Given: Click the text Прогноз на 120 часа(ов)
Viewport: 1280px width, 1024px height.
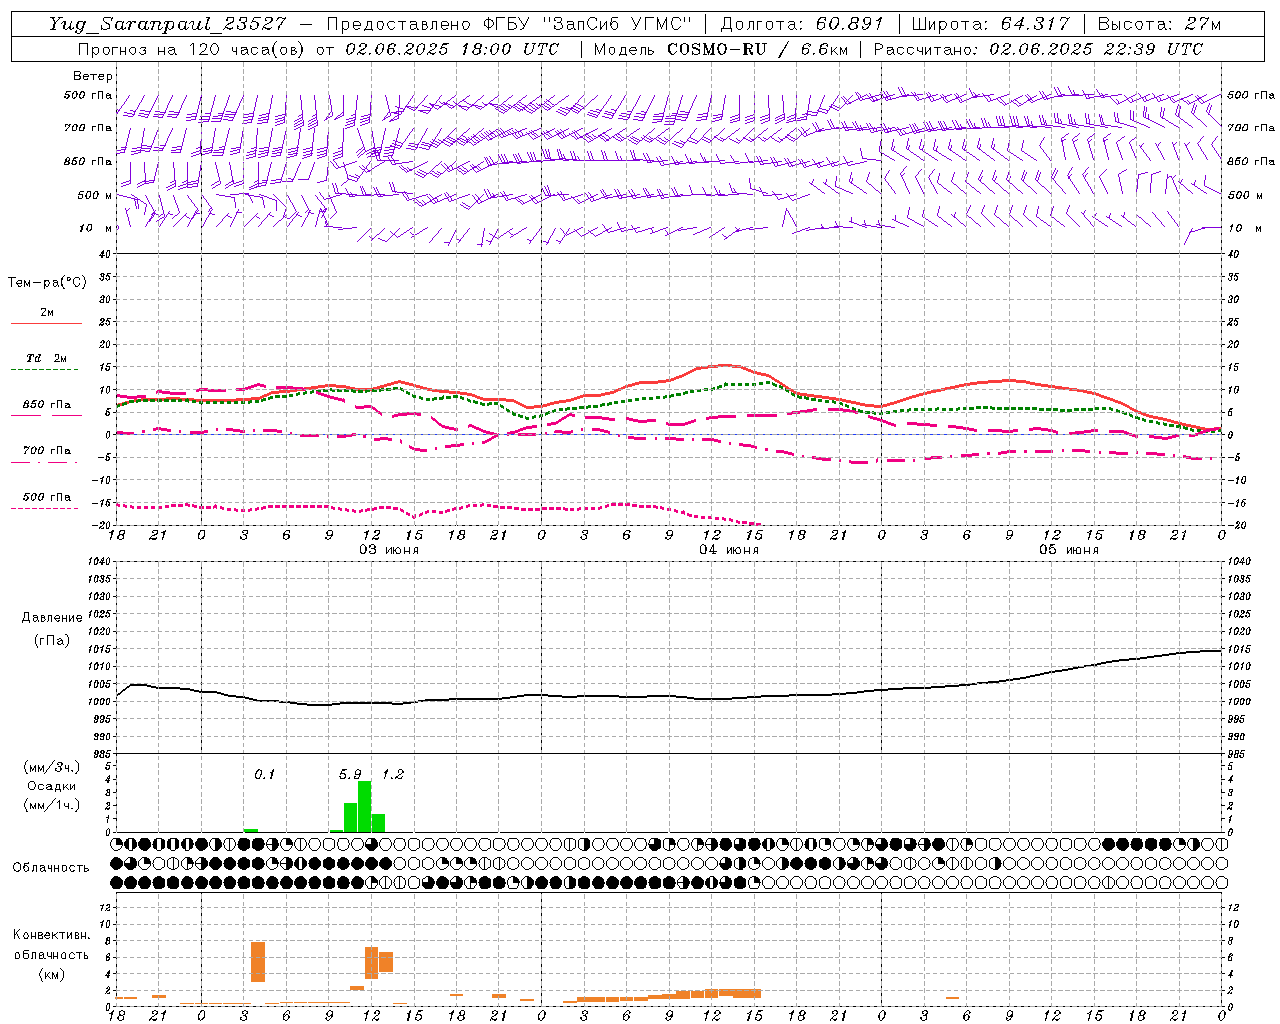Looking at the screenshot, I should click(192, 48).
